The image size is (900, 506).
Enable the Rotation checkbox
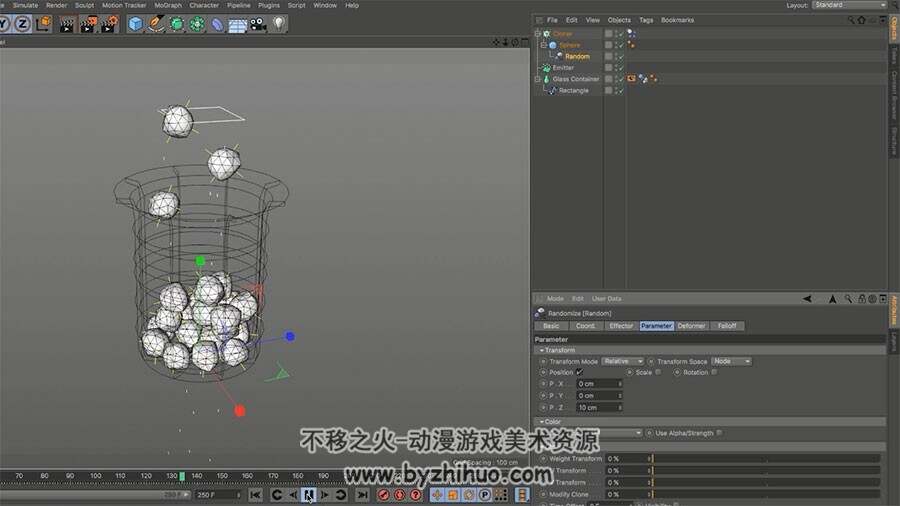click(x=714, y=372)
